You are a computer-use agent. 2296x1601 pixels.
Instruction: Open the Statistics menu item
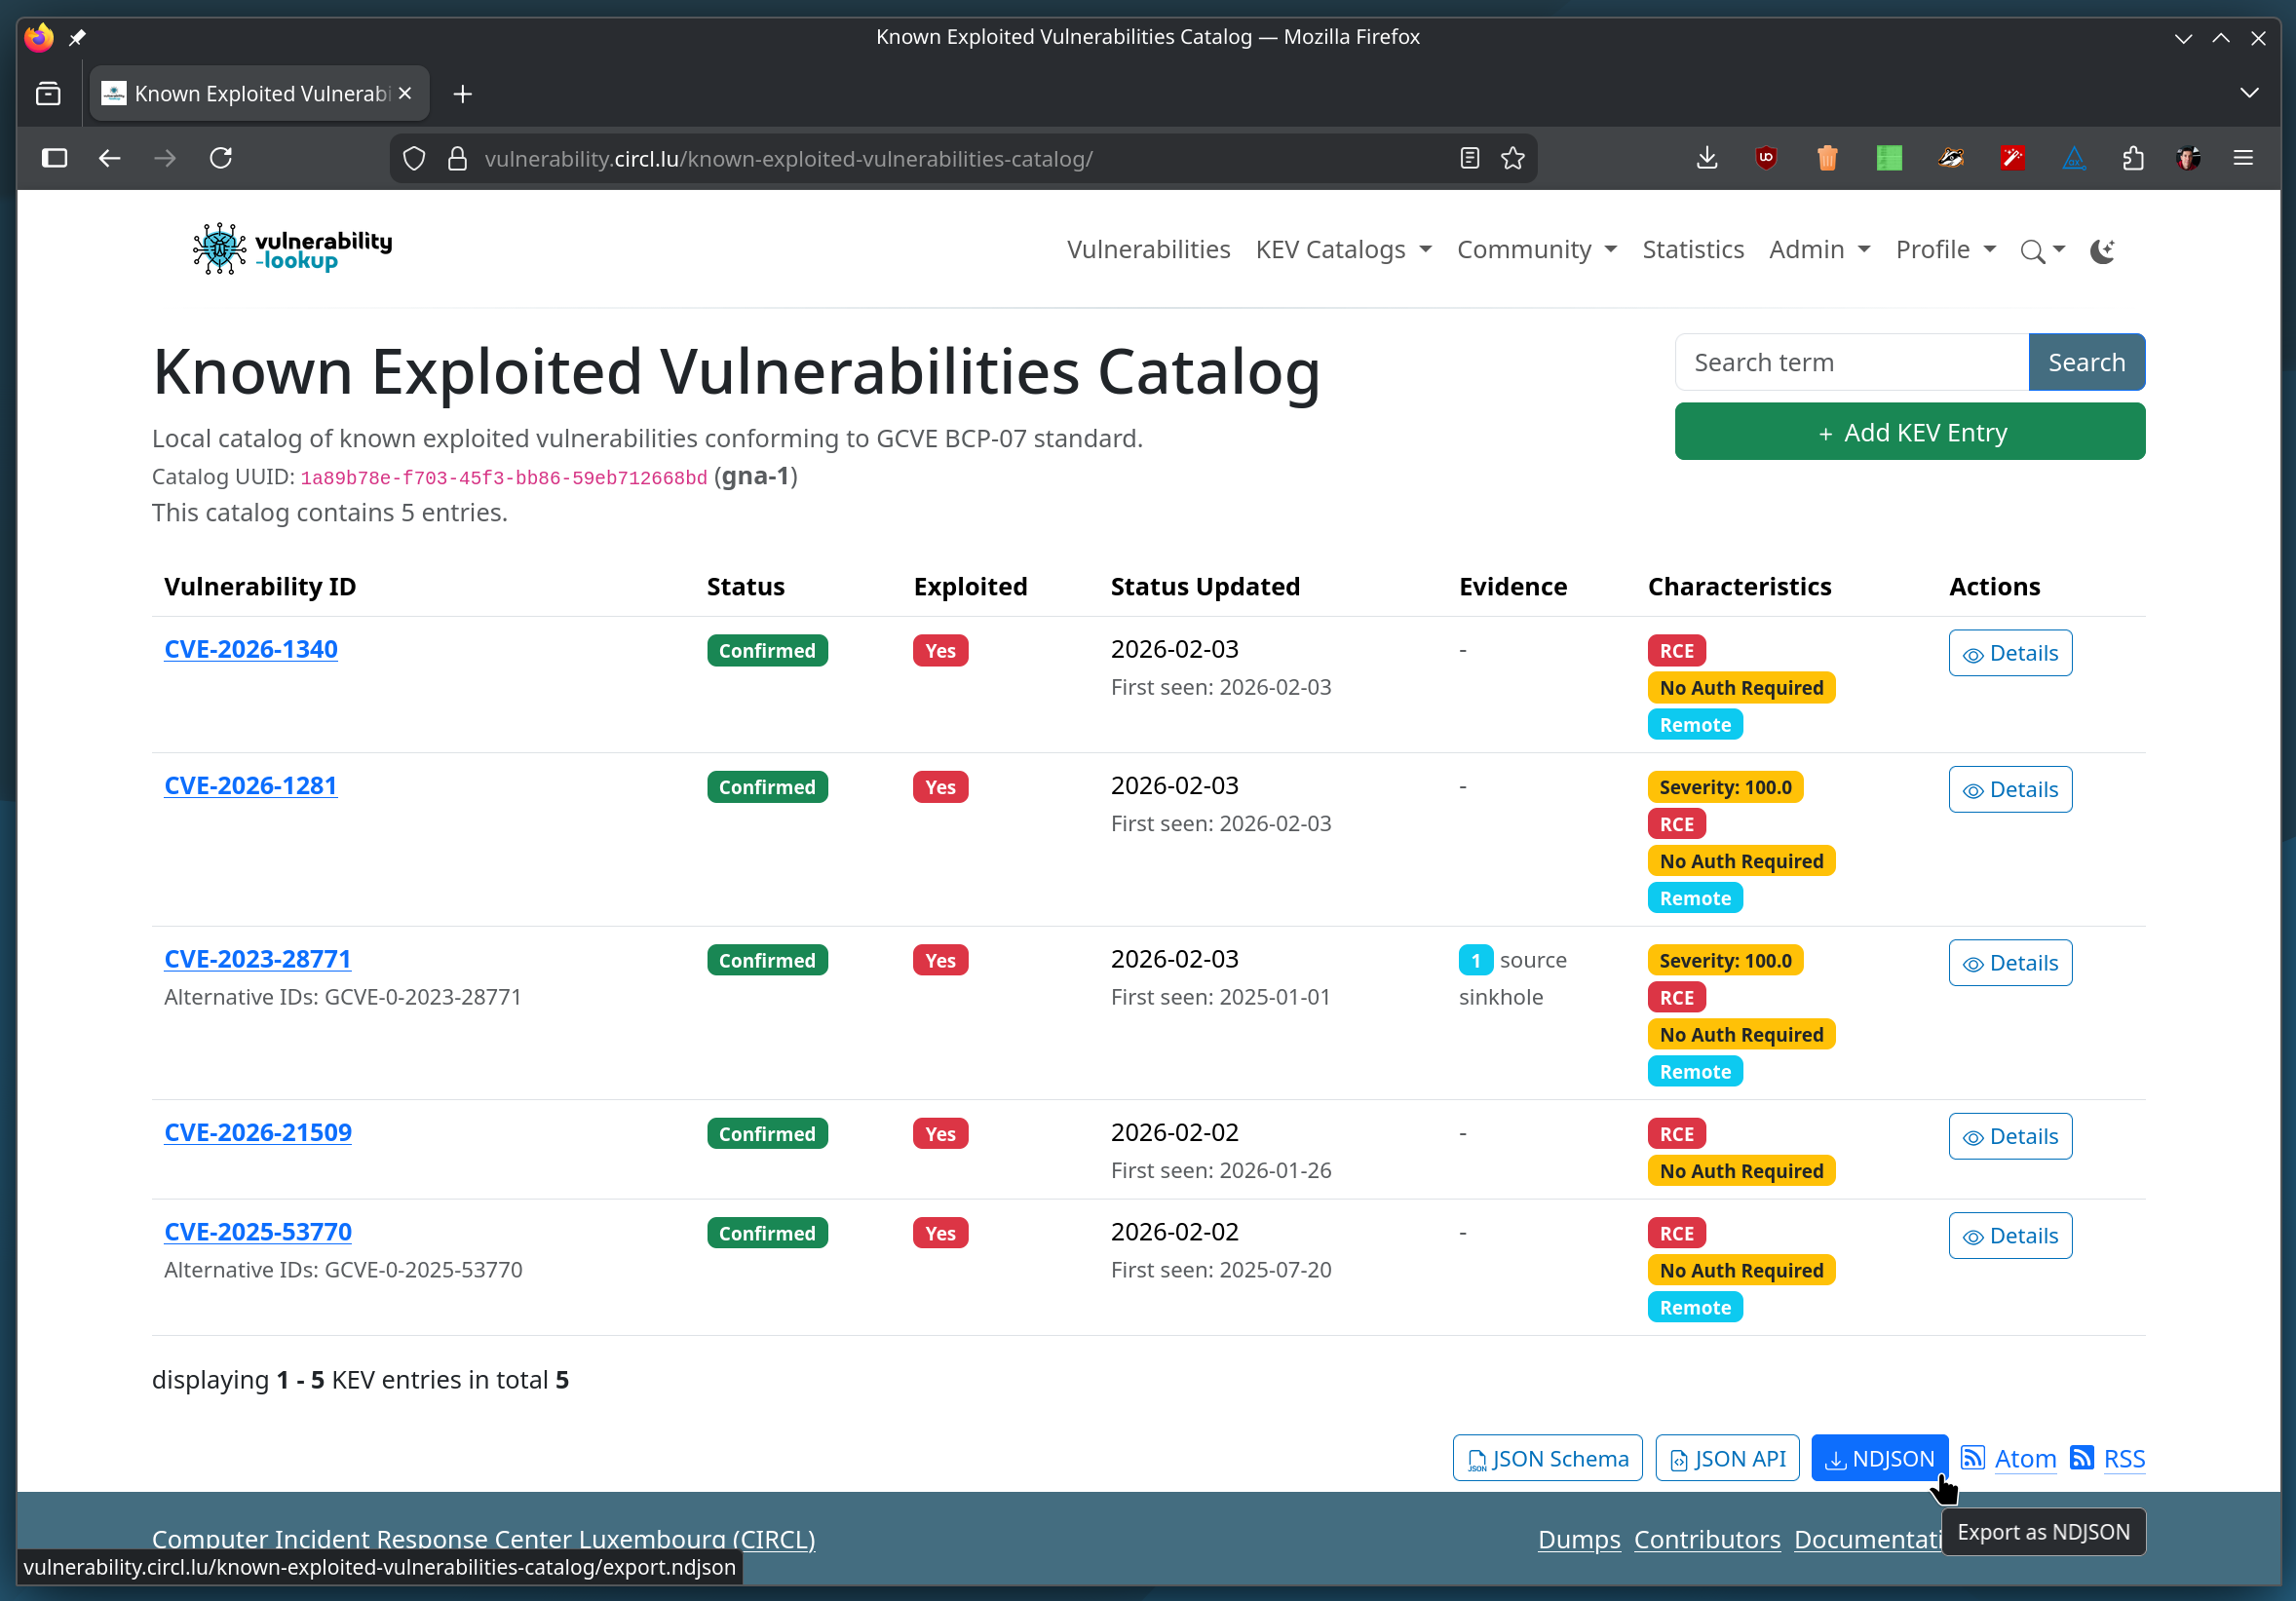click(1692, 250)
